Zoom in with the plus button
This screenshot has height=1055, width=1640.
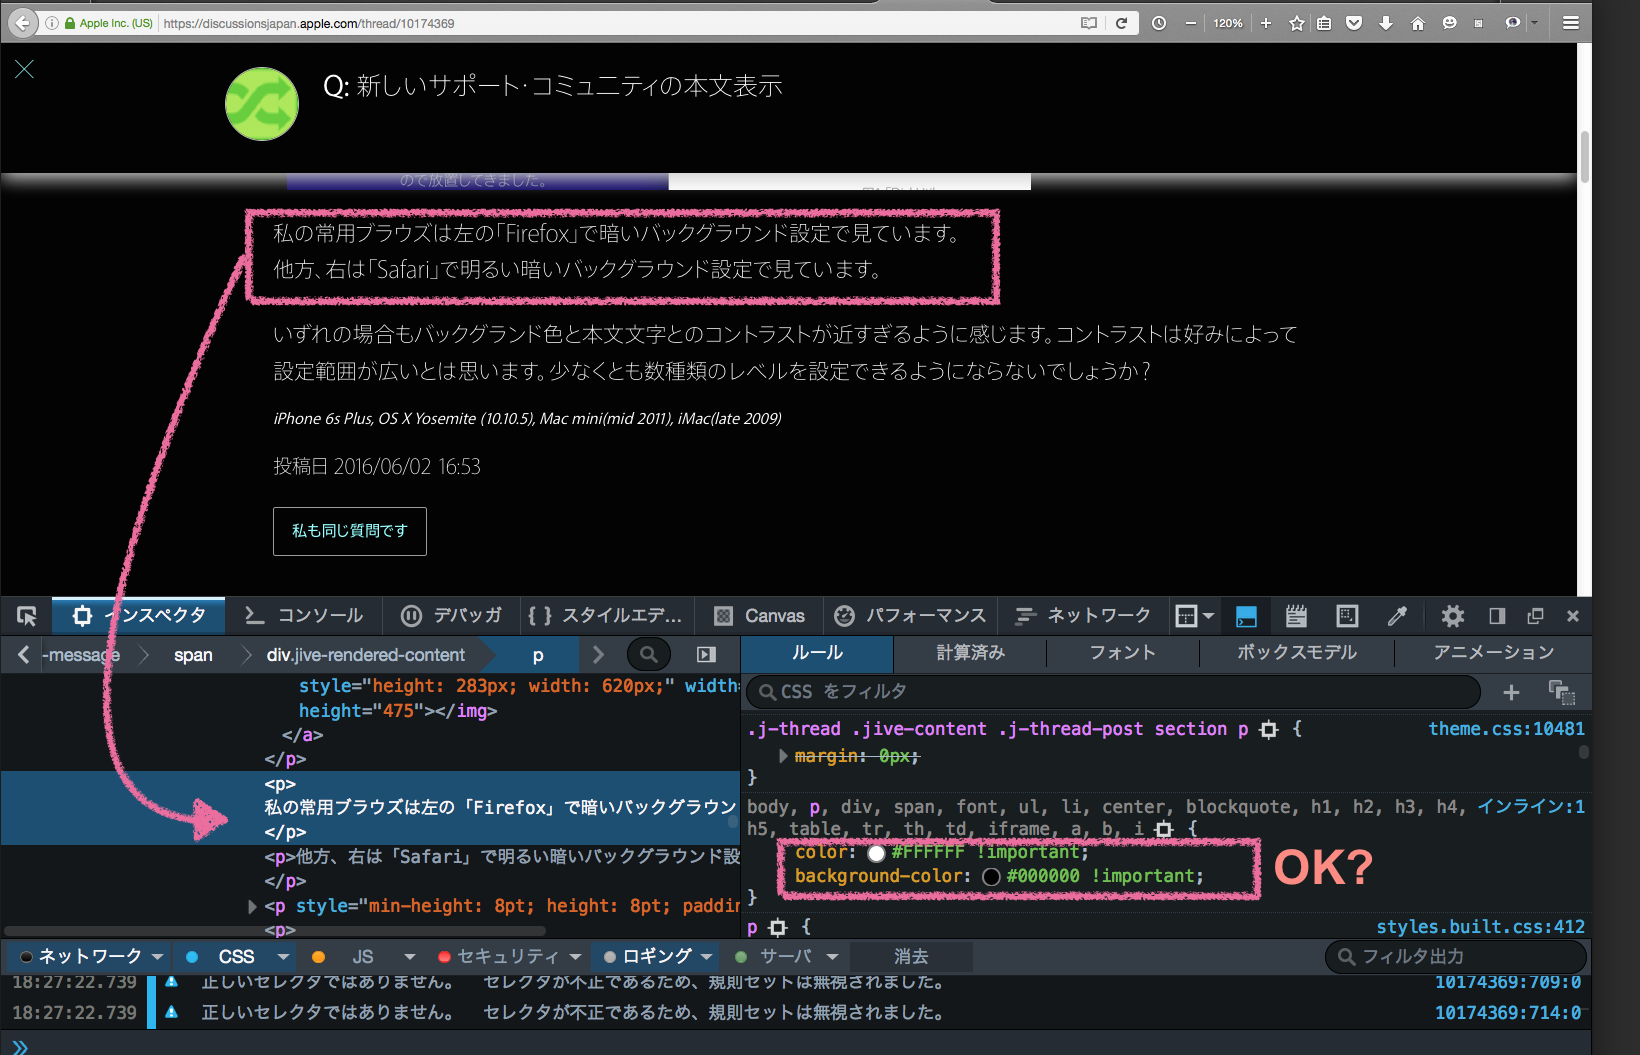point(1266,23)
